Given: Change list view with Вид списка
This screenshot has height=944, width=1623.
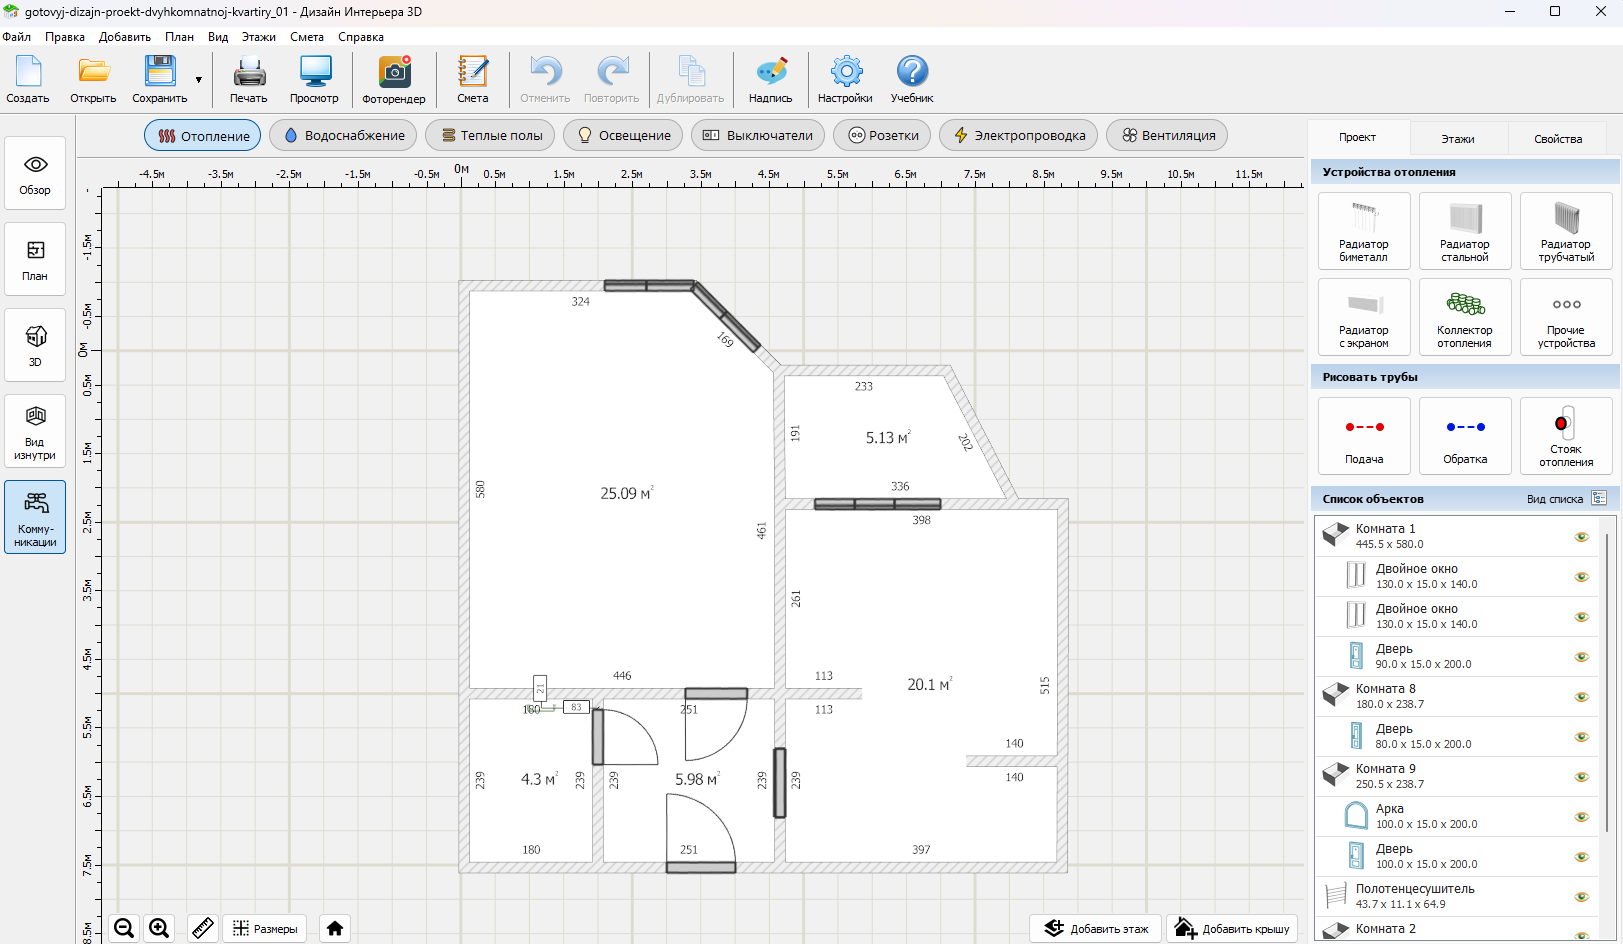Looking at the screenshot, I should [1566, 499].
